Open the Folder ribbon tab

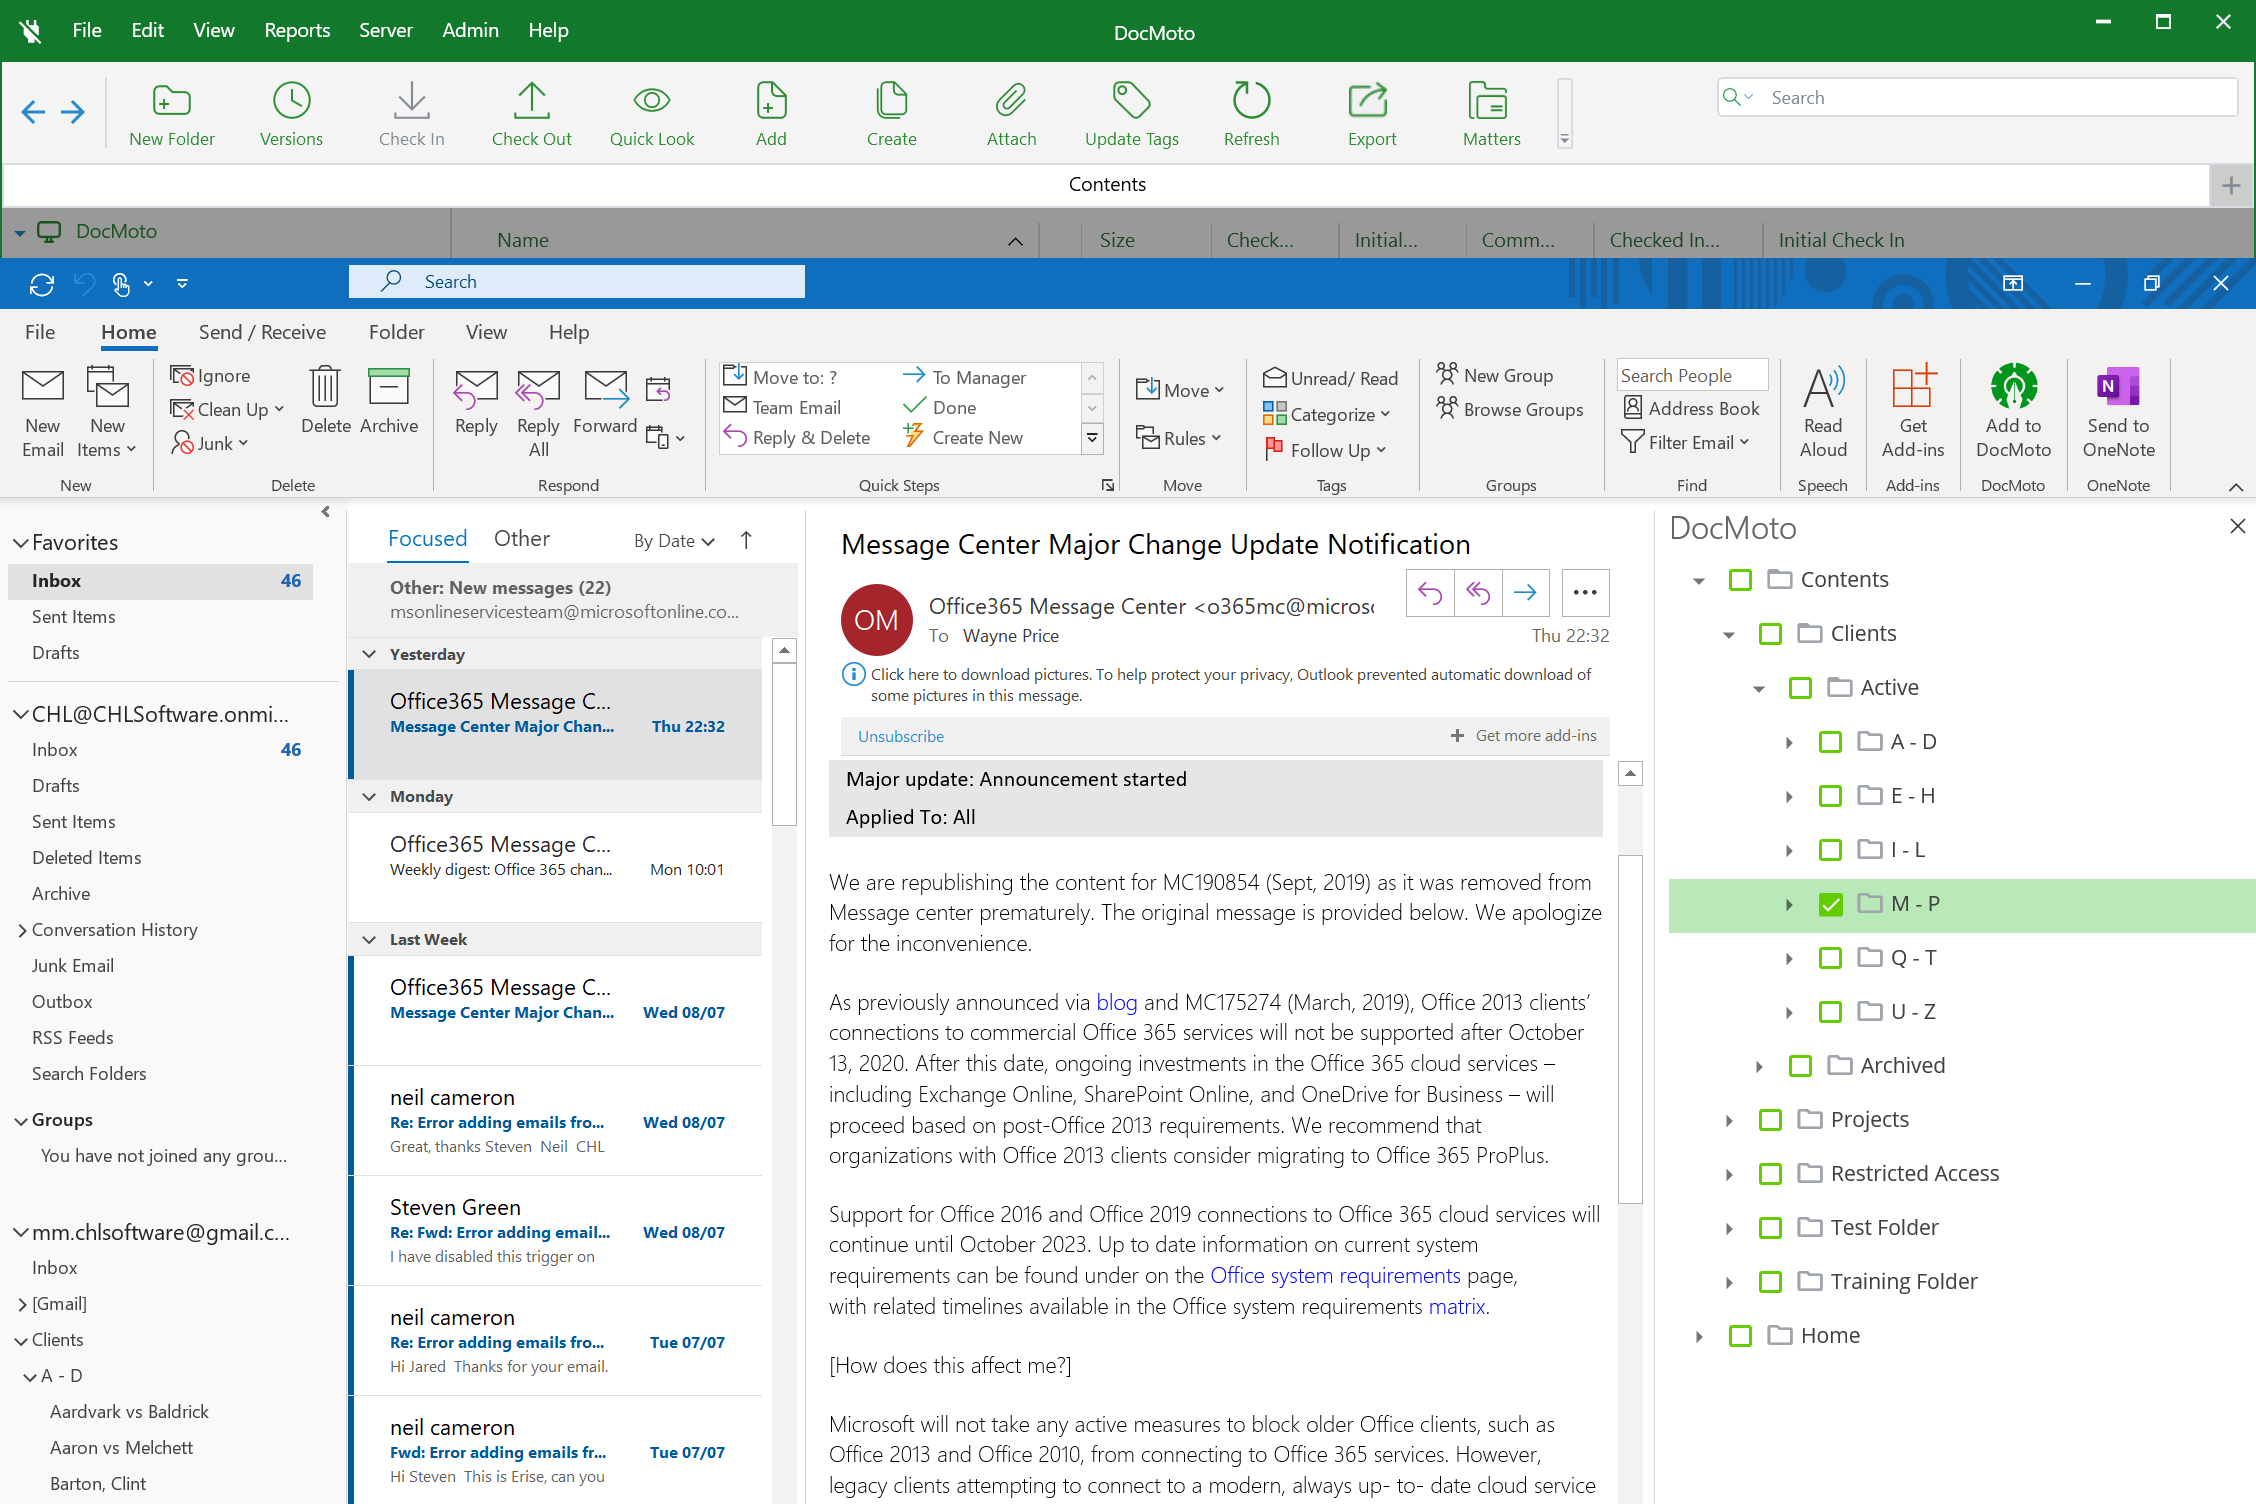pos(396,332)
